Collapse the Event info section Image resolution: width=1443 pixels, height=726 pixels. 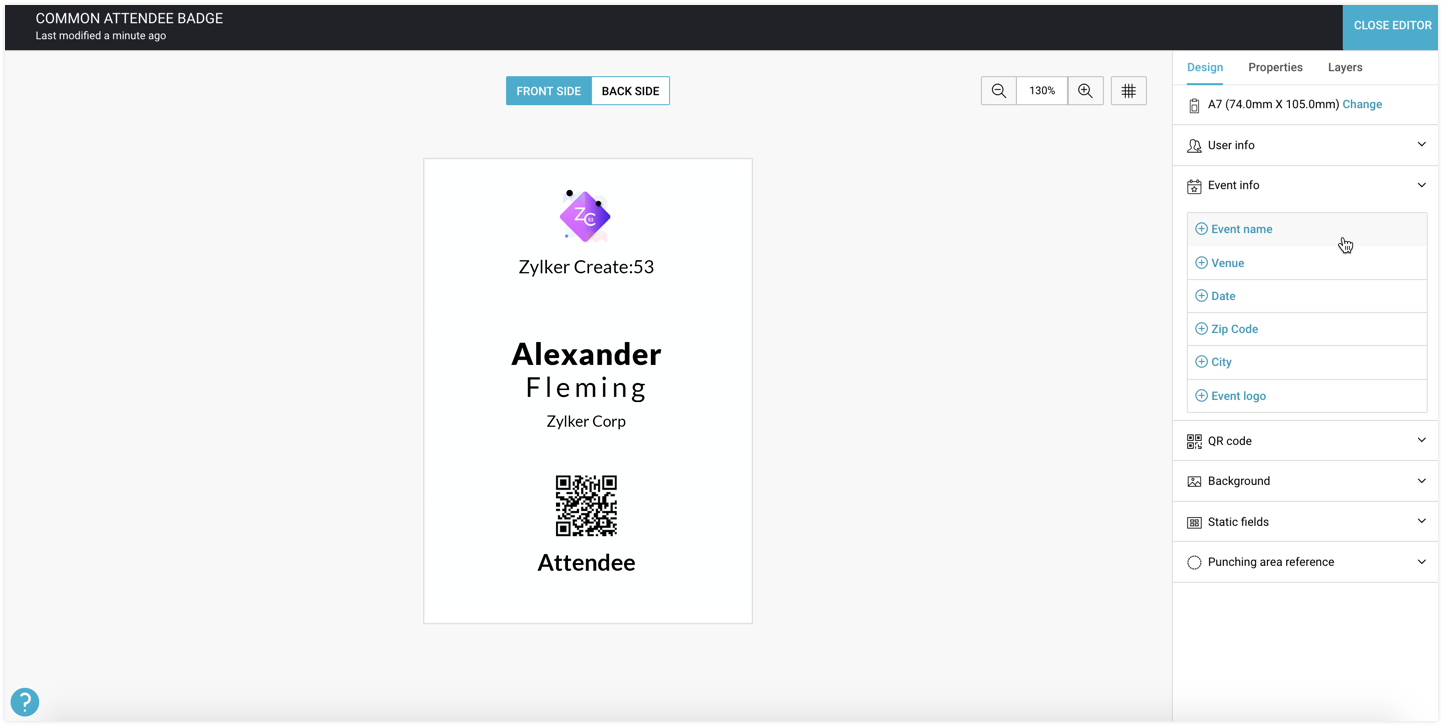(x=1421, y=185)
